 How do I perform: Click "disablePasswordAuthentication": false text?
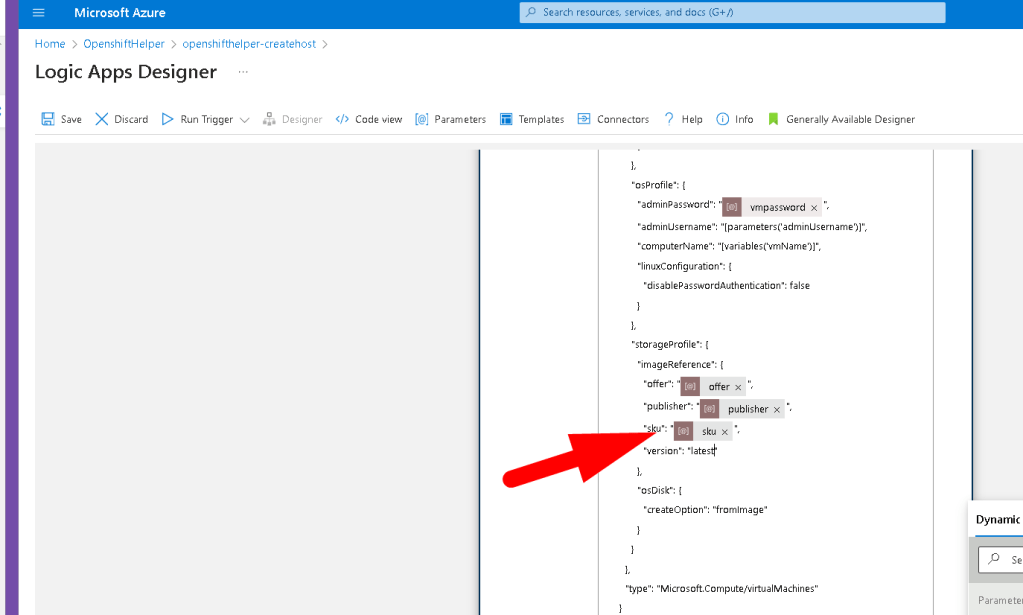[x=726, y=285]
